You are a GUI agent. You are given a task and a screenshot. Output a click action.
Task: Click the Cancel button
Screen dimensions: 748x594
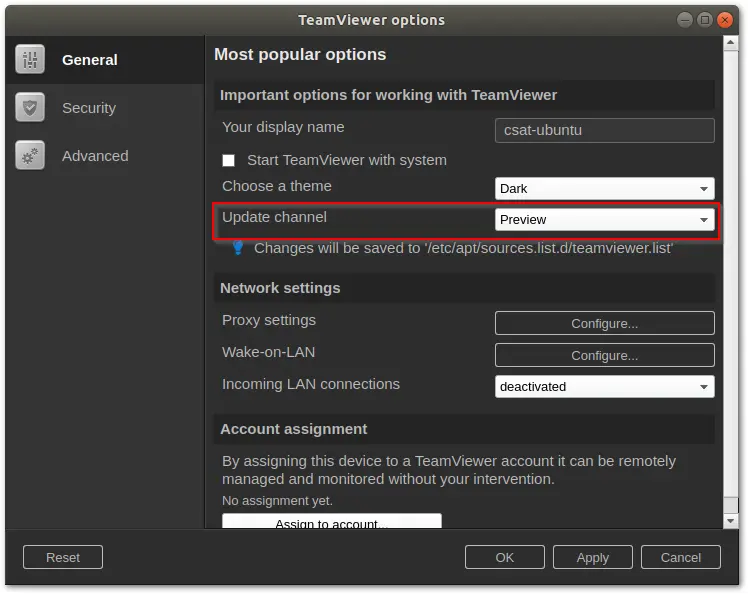pos(681,557)
